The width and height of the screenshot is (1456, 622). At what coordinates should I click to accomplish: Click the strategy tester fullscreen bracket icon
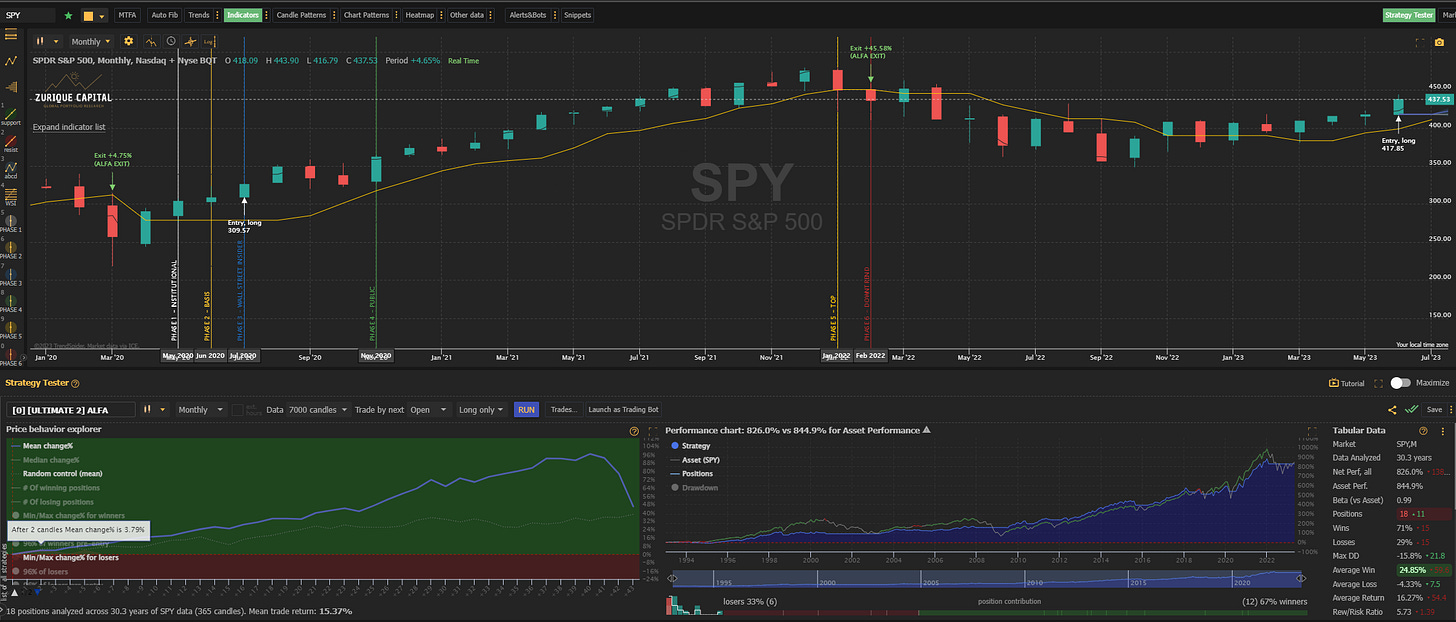pos(1379,383)
